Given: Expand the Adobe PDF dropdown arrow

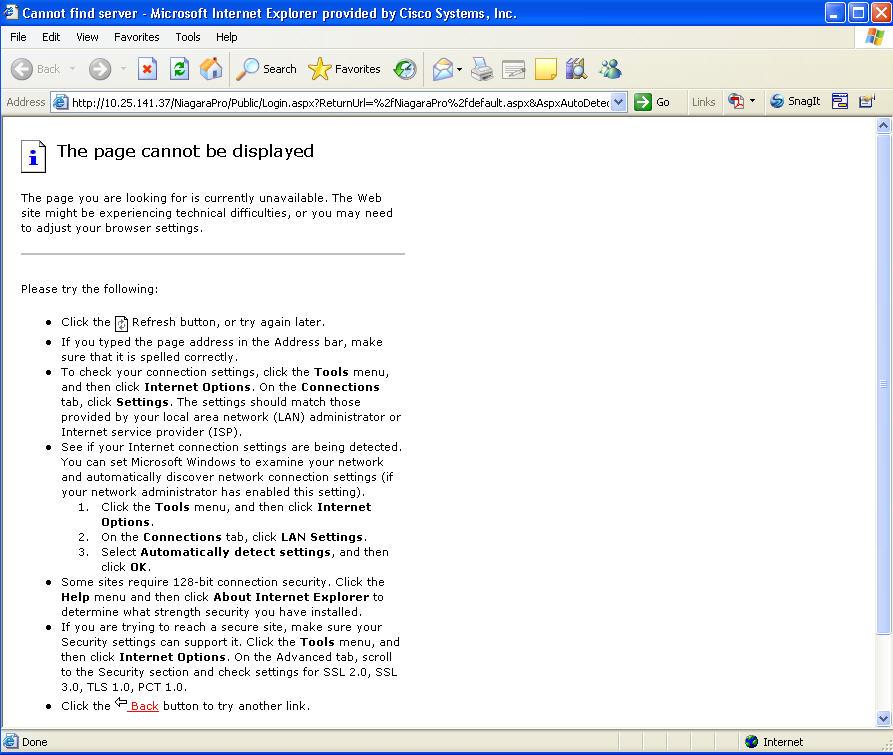Looking at the screenshot, I should [752, 101].
